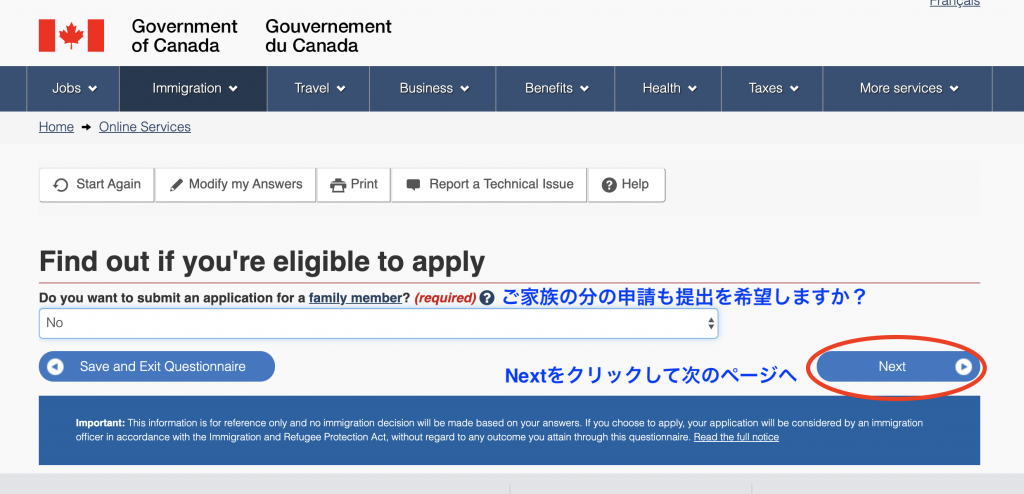Click the 'Find out if you're eligible to apply' heading
The image size is (1024, 494).
tap(262, 262)
